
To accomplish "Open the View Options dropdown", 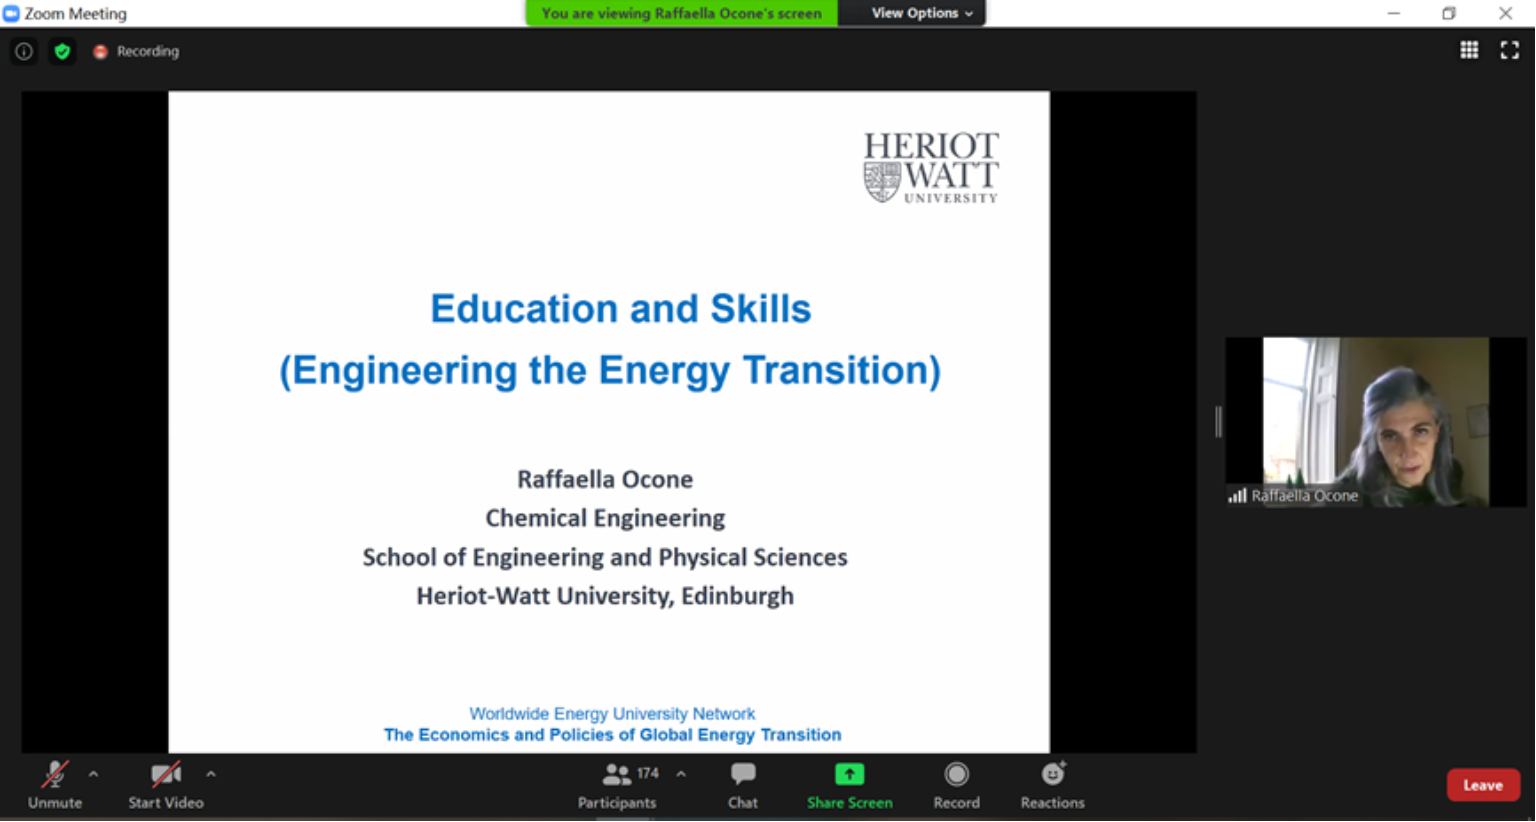I will pos(921,13).
